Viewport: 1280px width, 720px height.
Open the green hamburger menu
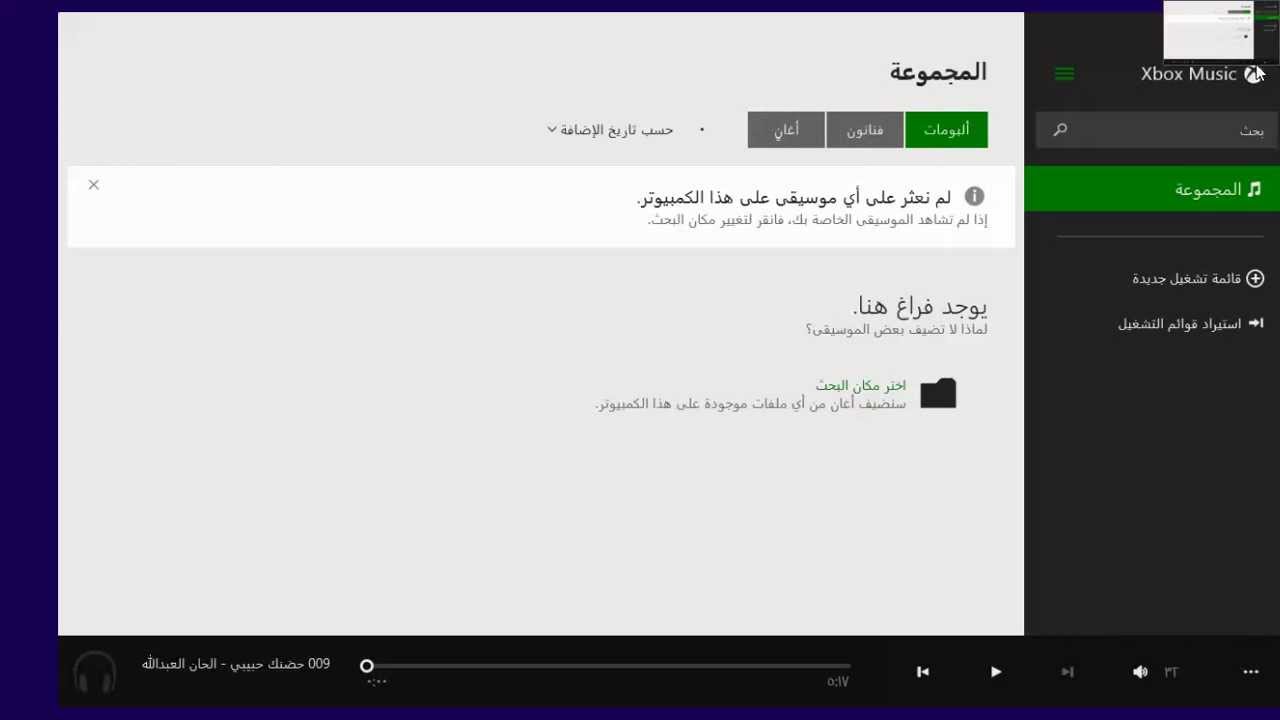click(x=1064, y=74)
